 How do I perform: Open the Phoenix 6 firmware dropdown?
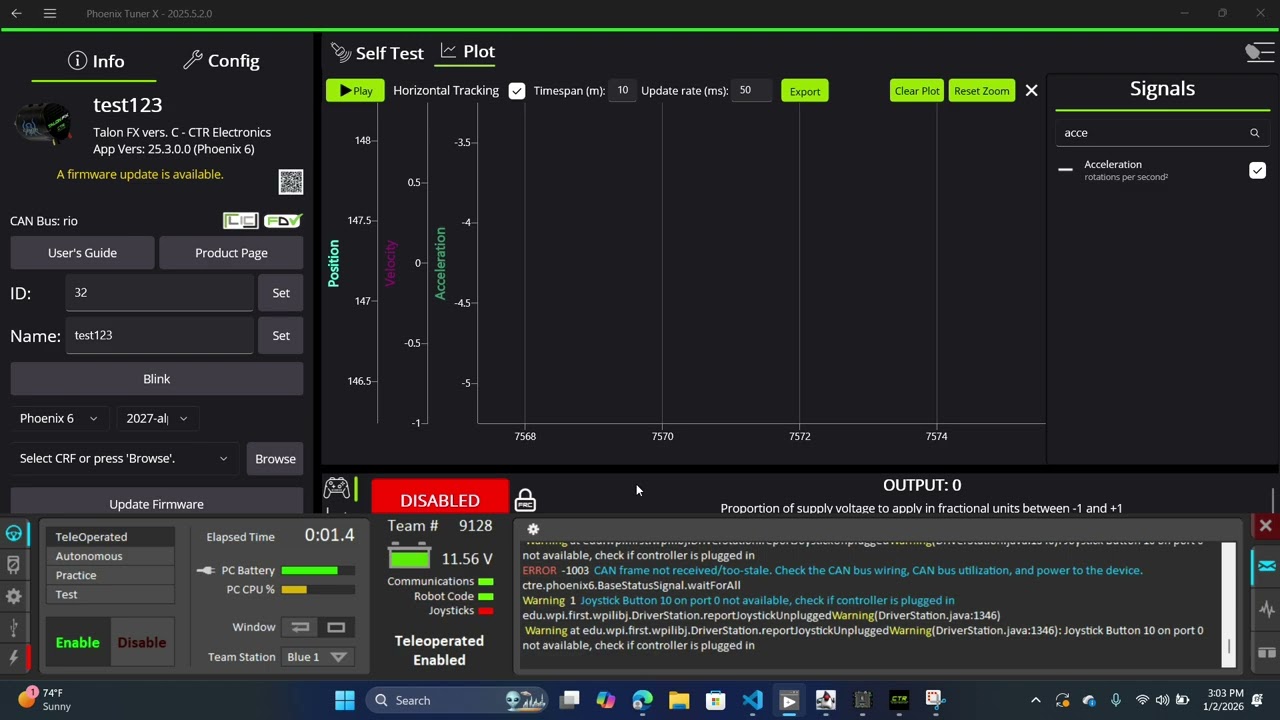point(59,418)
